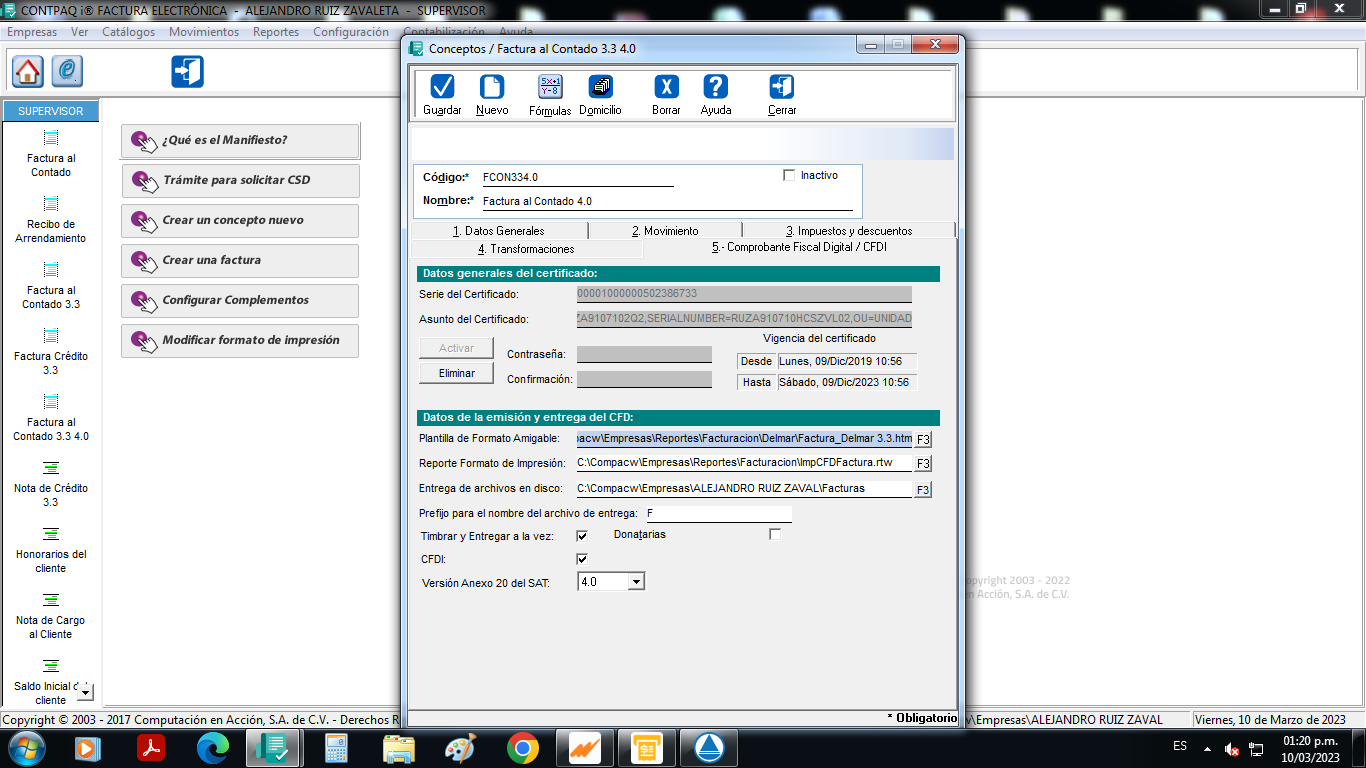
Task: Toggle the Inactivo checkbox
Action: pyautogui.click(x=789, y=175)
